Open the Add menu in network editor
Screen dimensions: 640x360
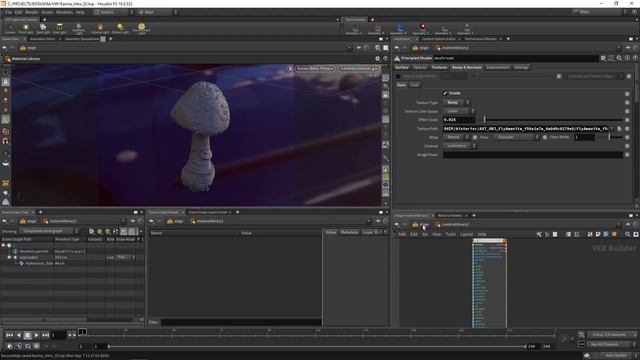(402, 234)
